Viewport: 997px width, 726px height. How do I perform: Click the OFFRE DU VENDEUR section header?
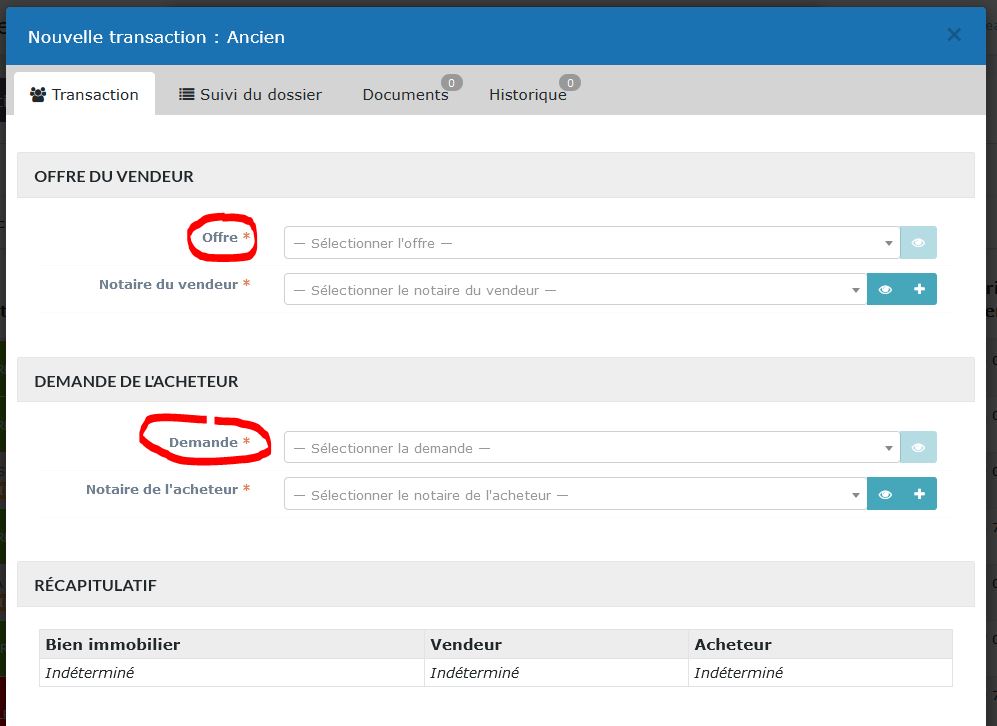pos(114,176)
